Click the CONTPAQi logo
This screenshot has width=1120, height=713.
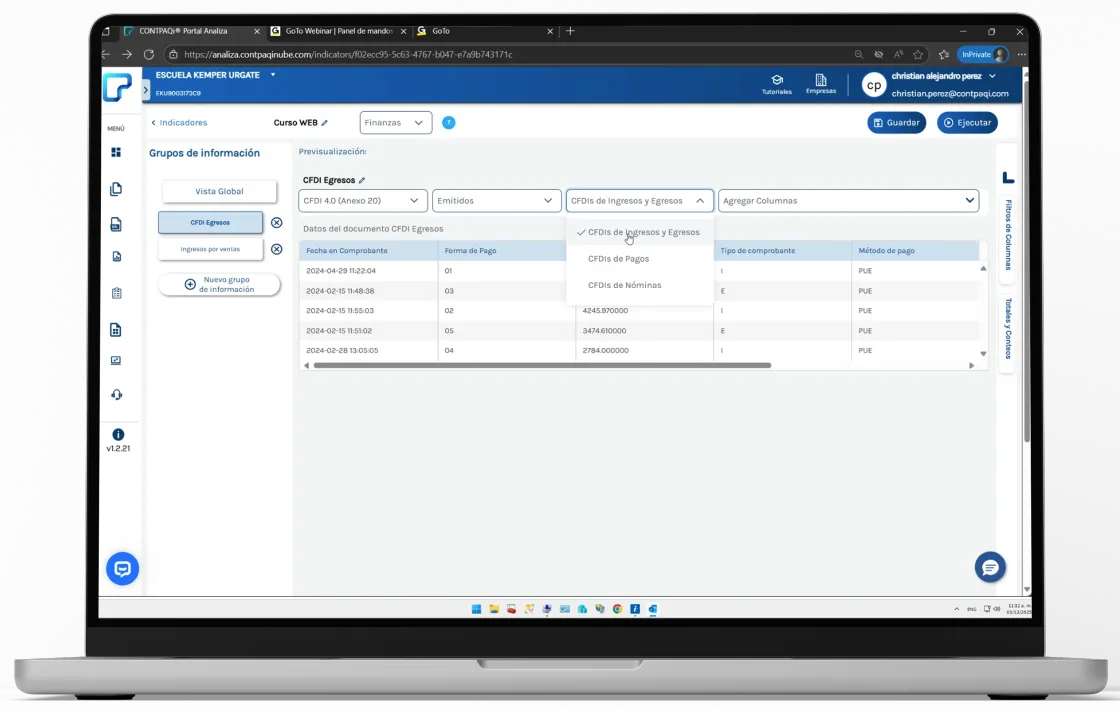click(x=117, y=87)
